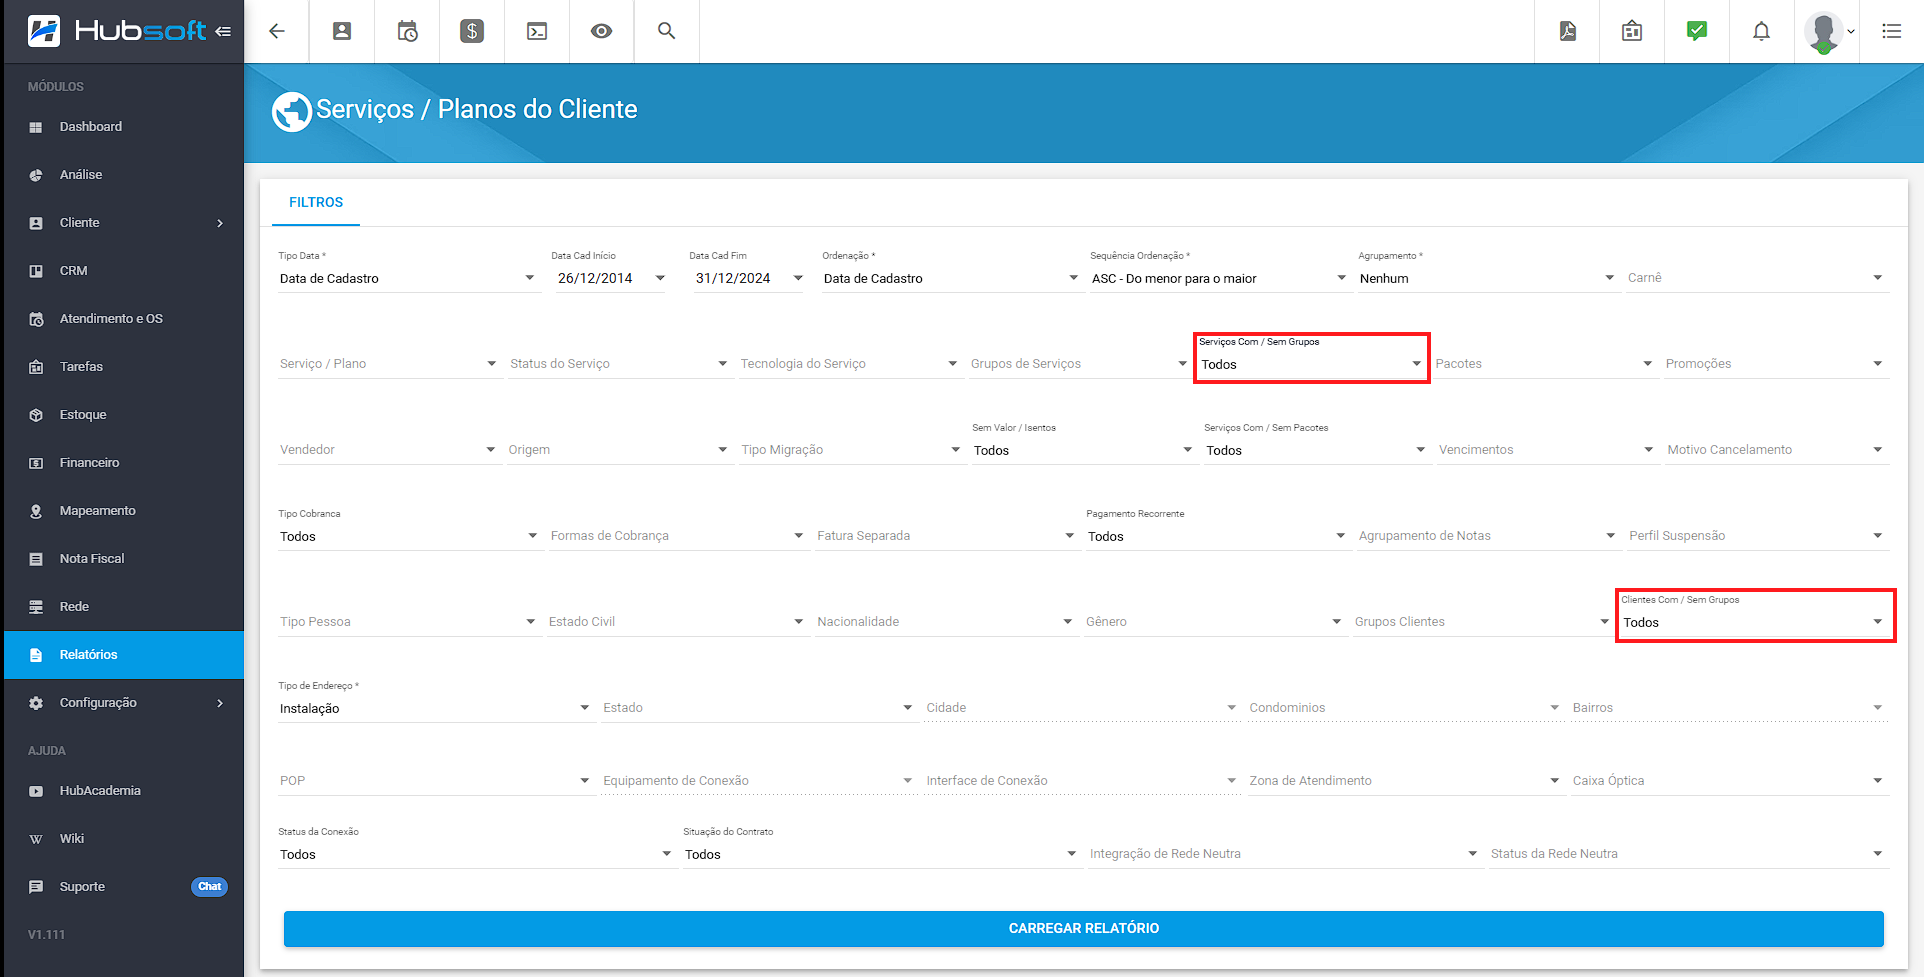Collapse sidebar with the arrow next to Hubsoft
The image size is (1924, 977).
[223, 31]
